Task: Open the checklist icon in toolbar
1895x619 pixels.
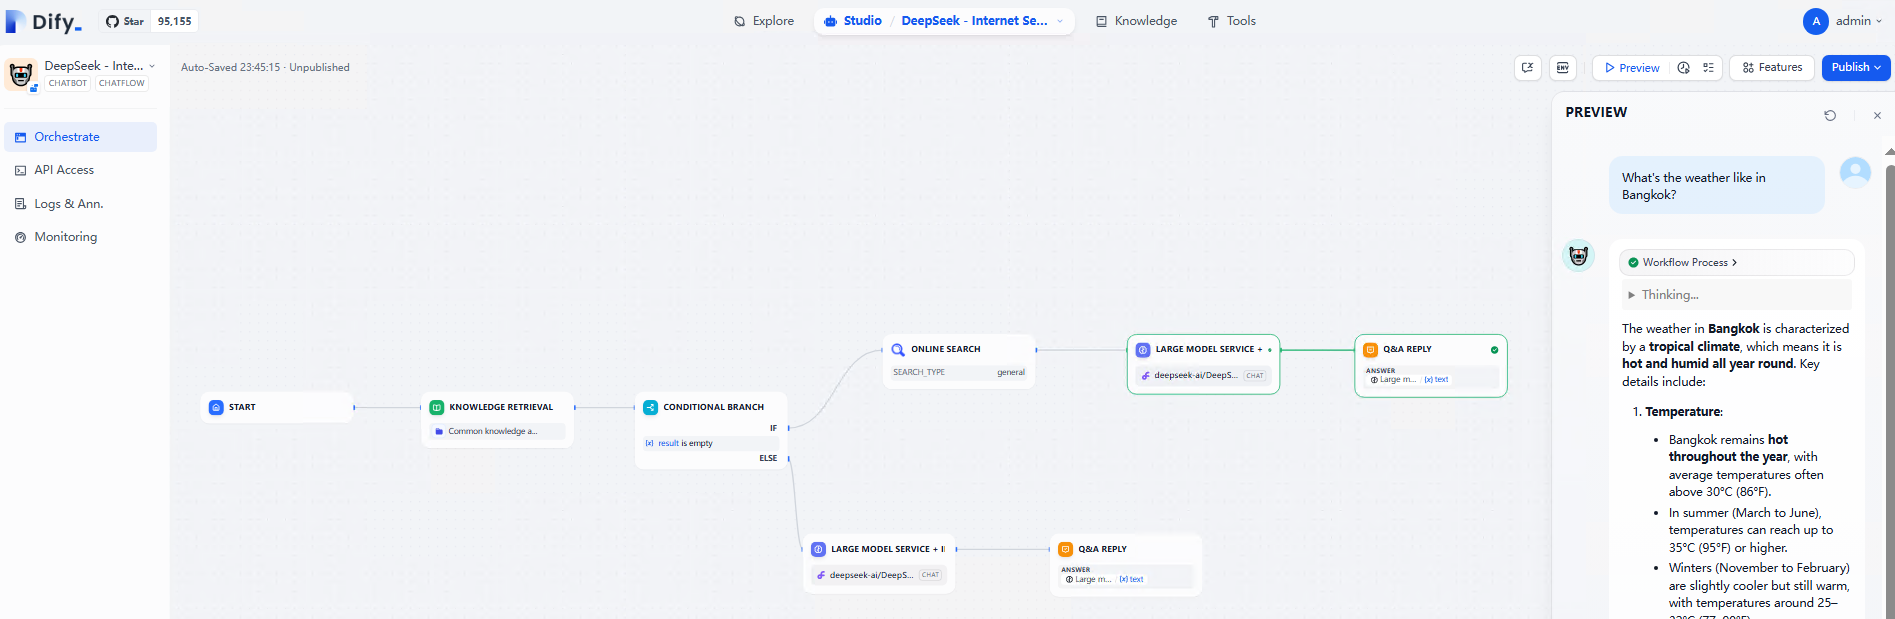Action: tap(1708, 68)
